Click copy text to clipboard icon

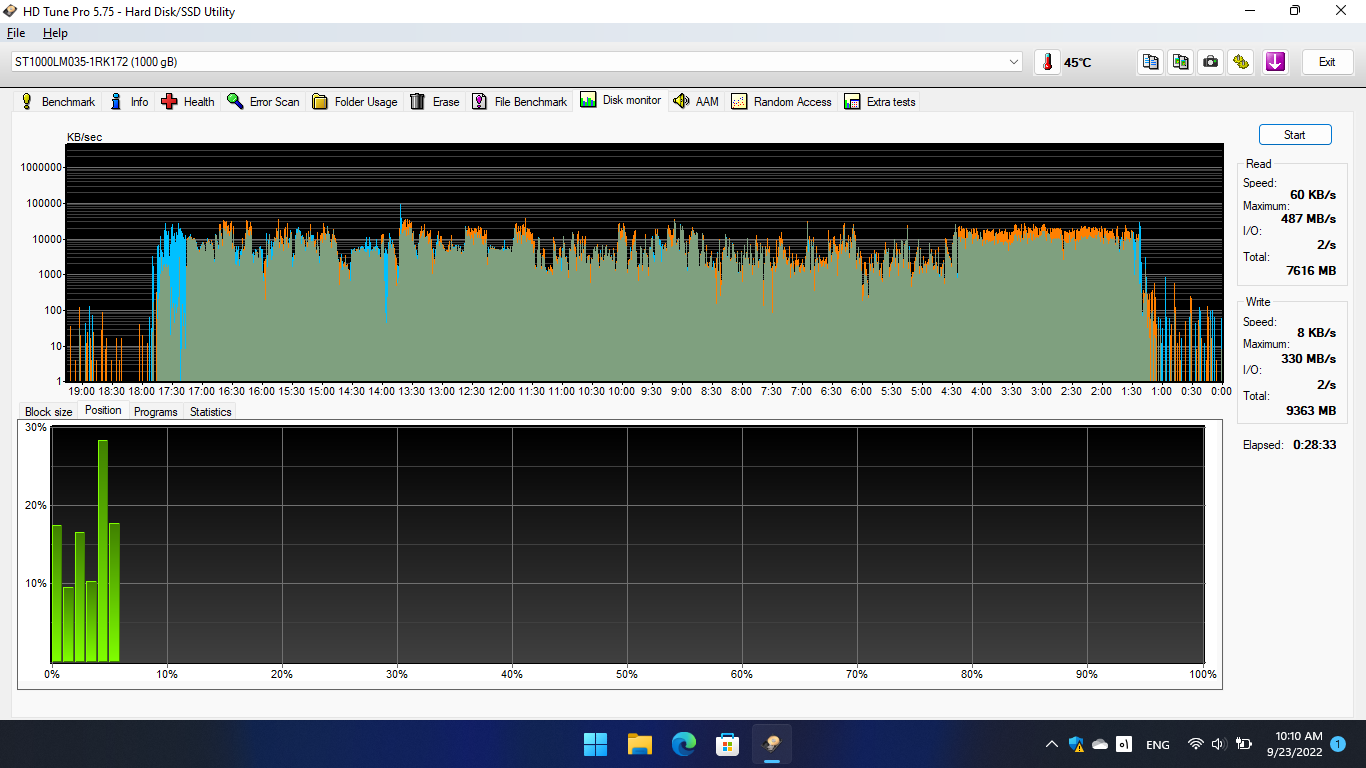[x=1151, y=62]
